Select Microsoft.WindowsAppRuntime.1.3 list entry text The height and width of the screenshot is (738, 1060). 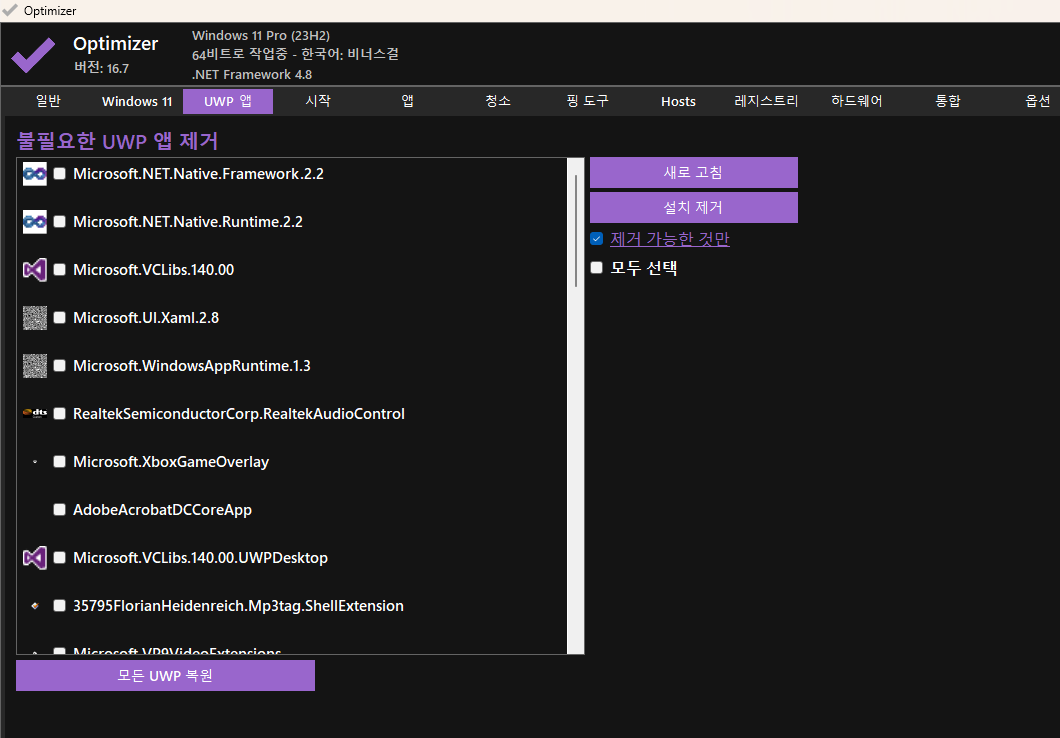pyautogui.click(x=192, y=366)
